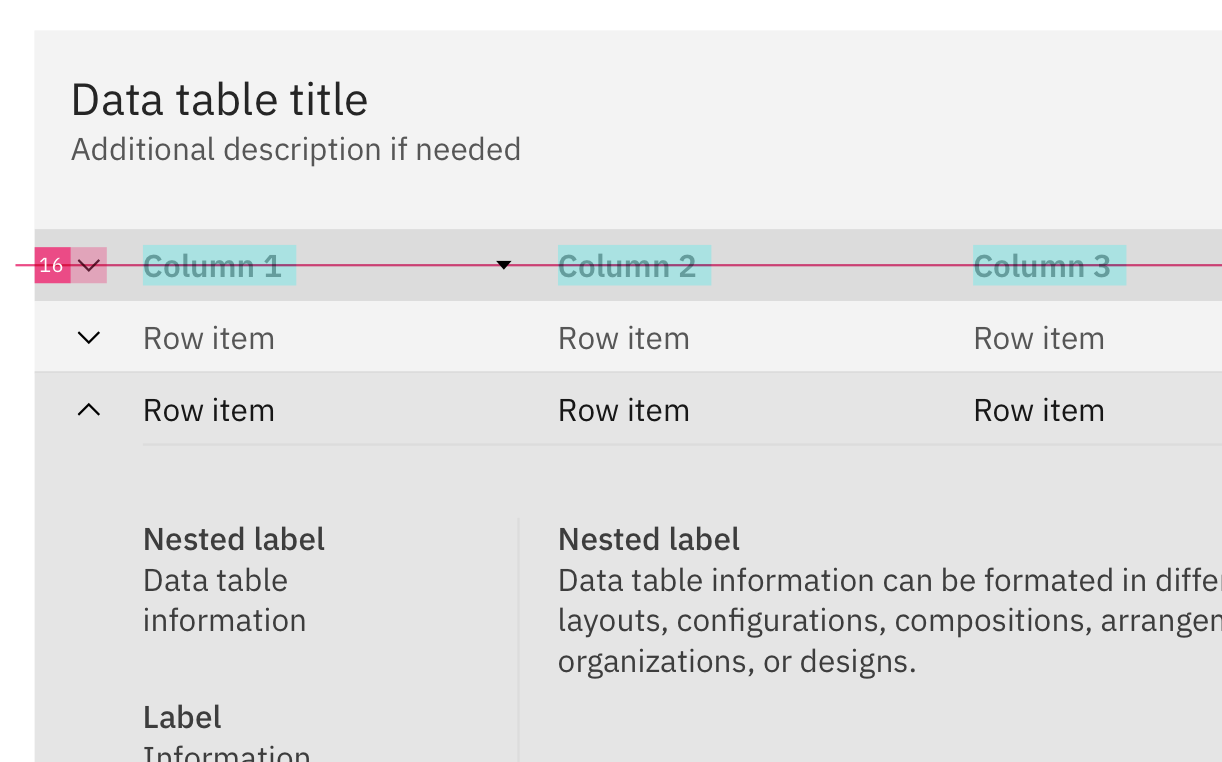Click the Data table title heading
Image resolution: width=1222 pixels, height=762 pixels.
point(219,99)
